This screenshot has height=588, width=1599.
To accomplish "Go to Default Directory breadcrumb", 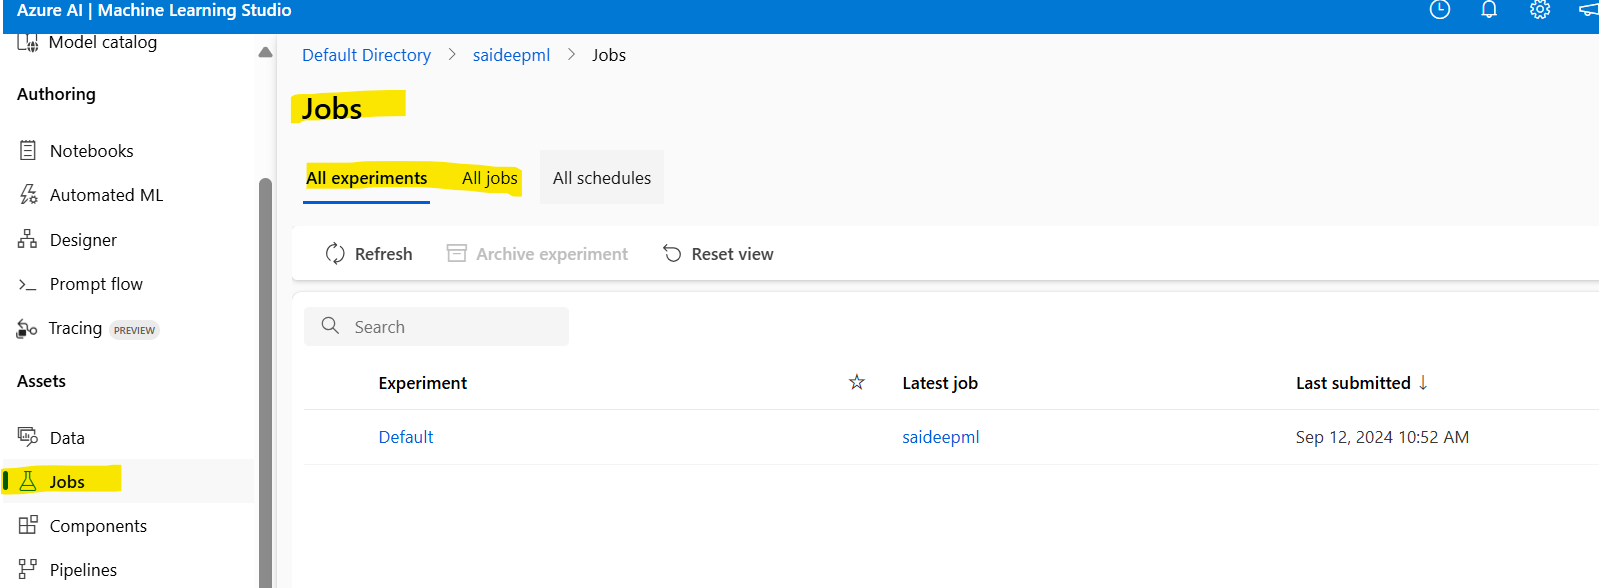I will [366, 55].
